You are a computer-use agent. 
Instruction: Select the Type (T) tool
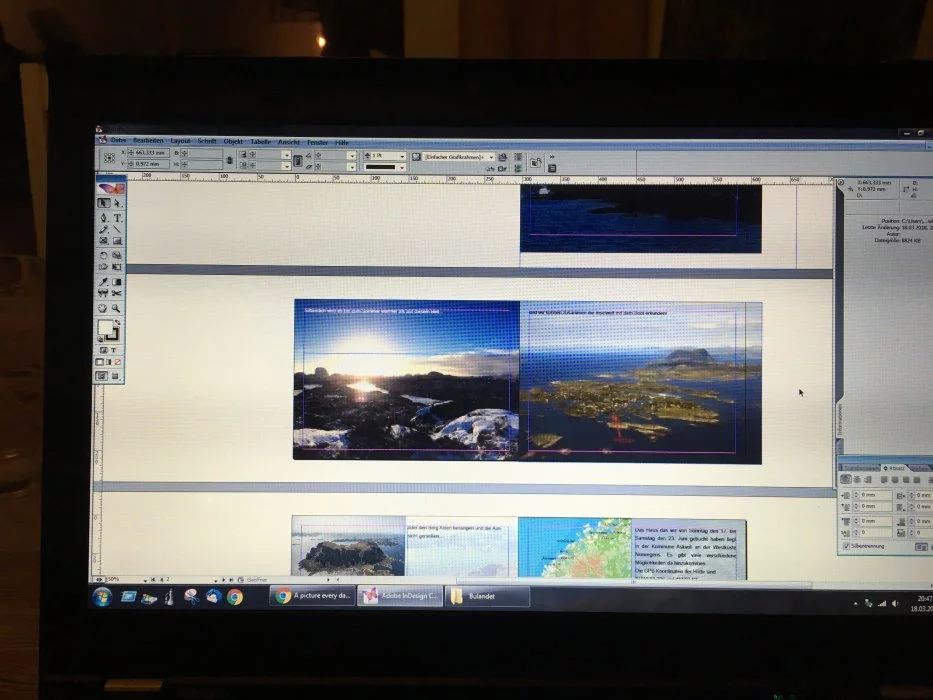click(117, 217)
